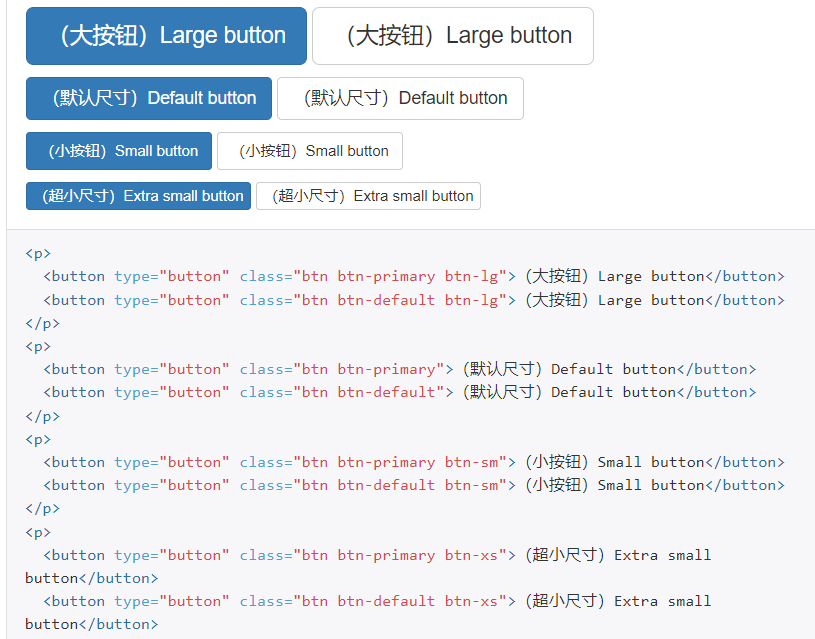Click the blue Extra small button
The height and width of the screenshot is (639, 815).
click(138, 196)
